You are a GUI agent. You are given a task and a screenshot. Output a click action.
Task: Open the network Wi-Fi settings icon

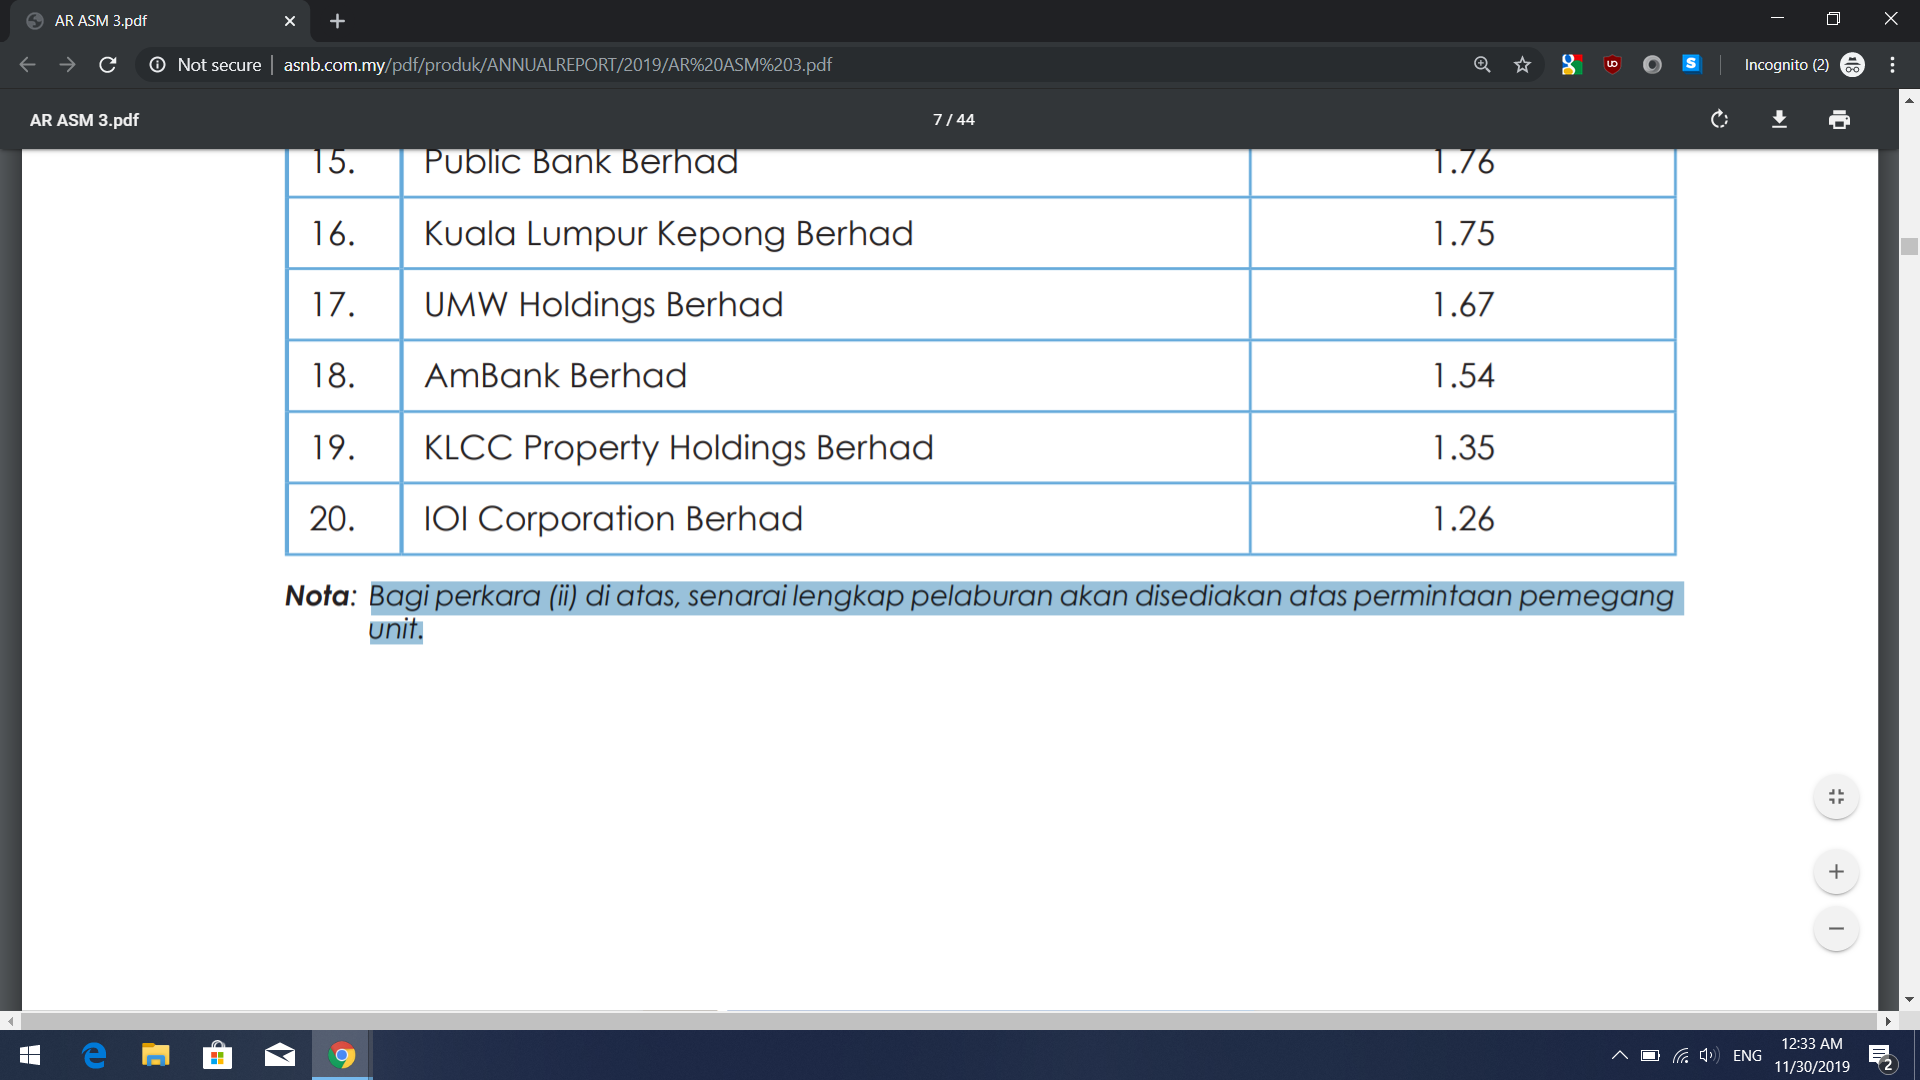click(1681, 1055)
